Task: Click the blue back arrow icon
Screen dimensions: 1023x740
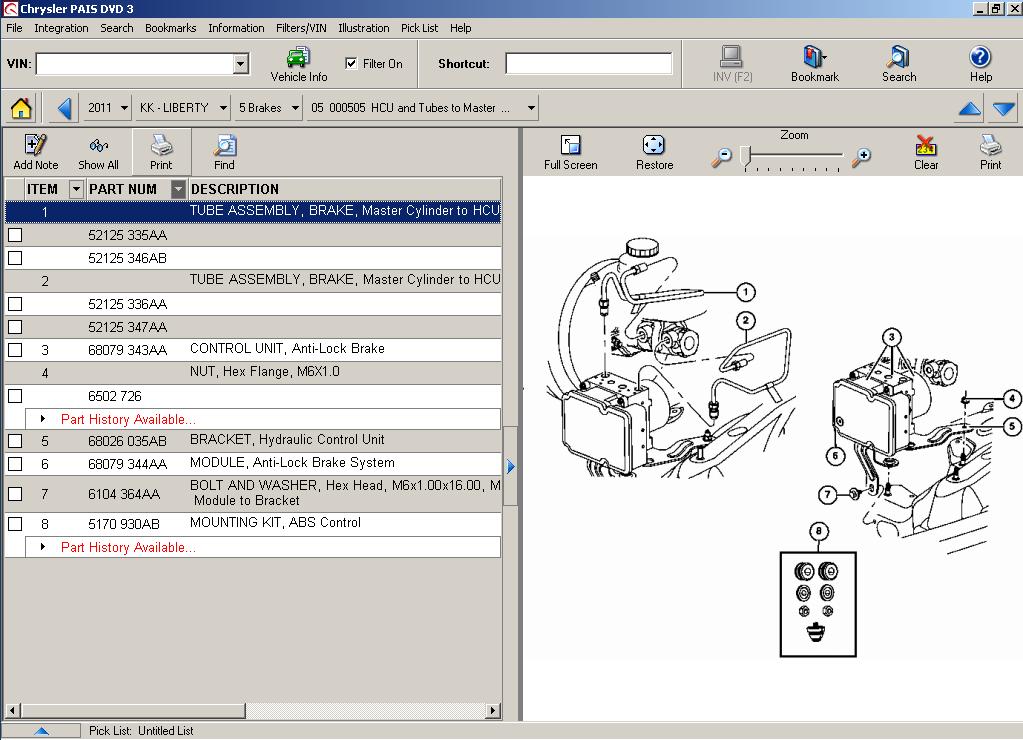Action: tap(64, 108)
